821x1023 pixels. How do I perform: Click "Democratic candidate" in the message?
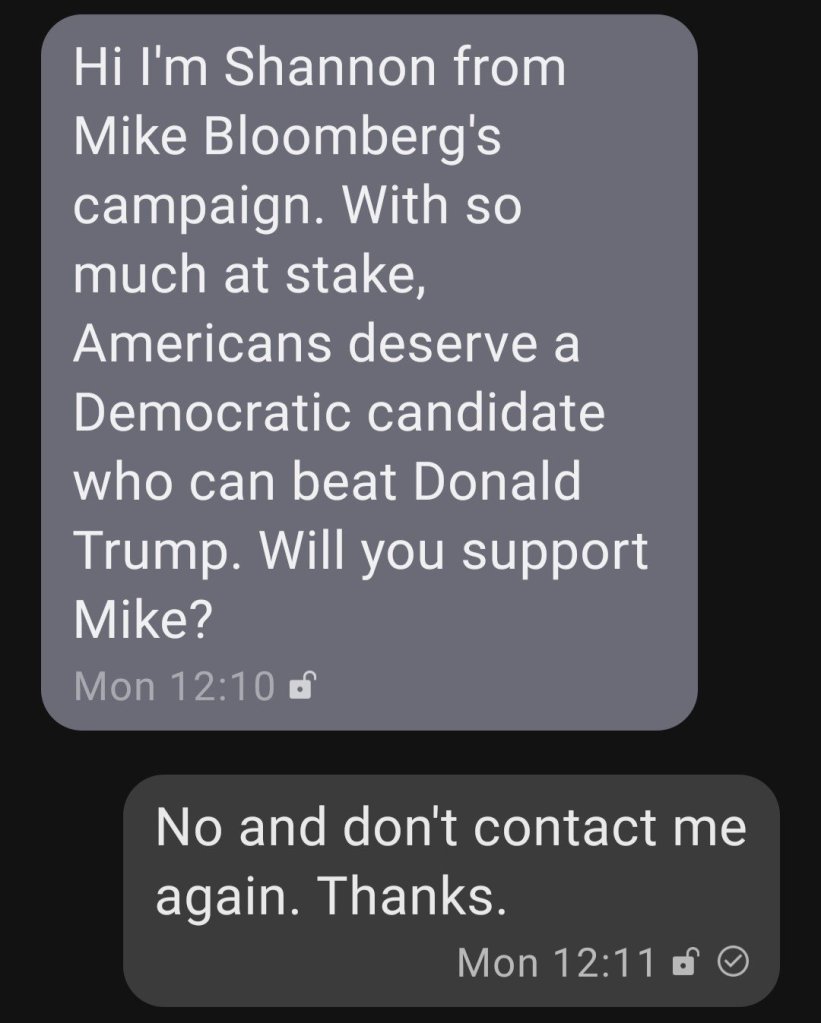click(x=339, y=413)
